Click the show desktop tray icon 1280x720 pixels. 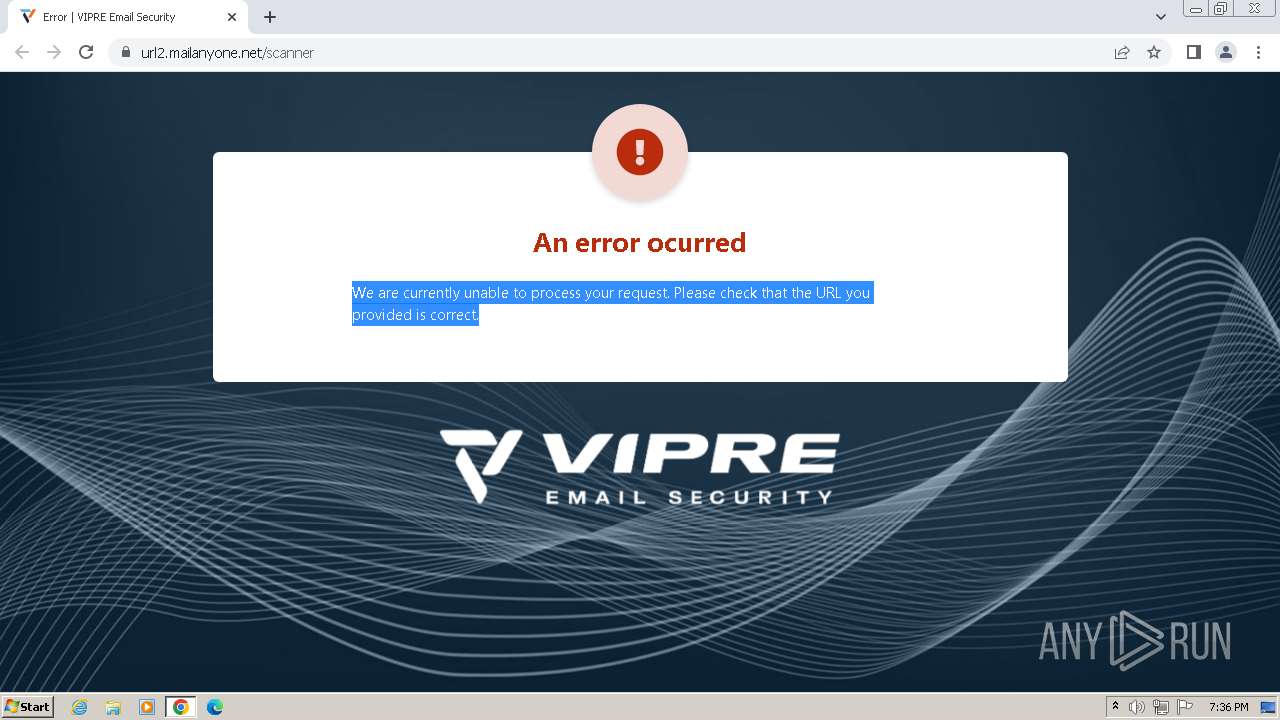pyautogui.click(x=1269, y=707)
